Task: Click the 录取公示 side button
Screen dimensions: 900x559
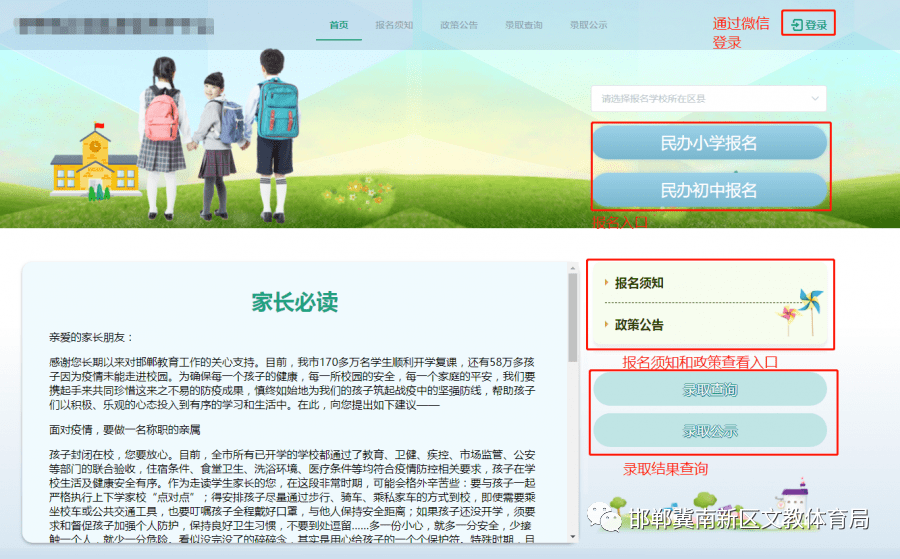Action: [x=710, y=431]
